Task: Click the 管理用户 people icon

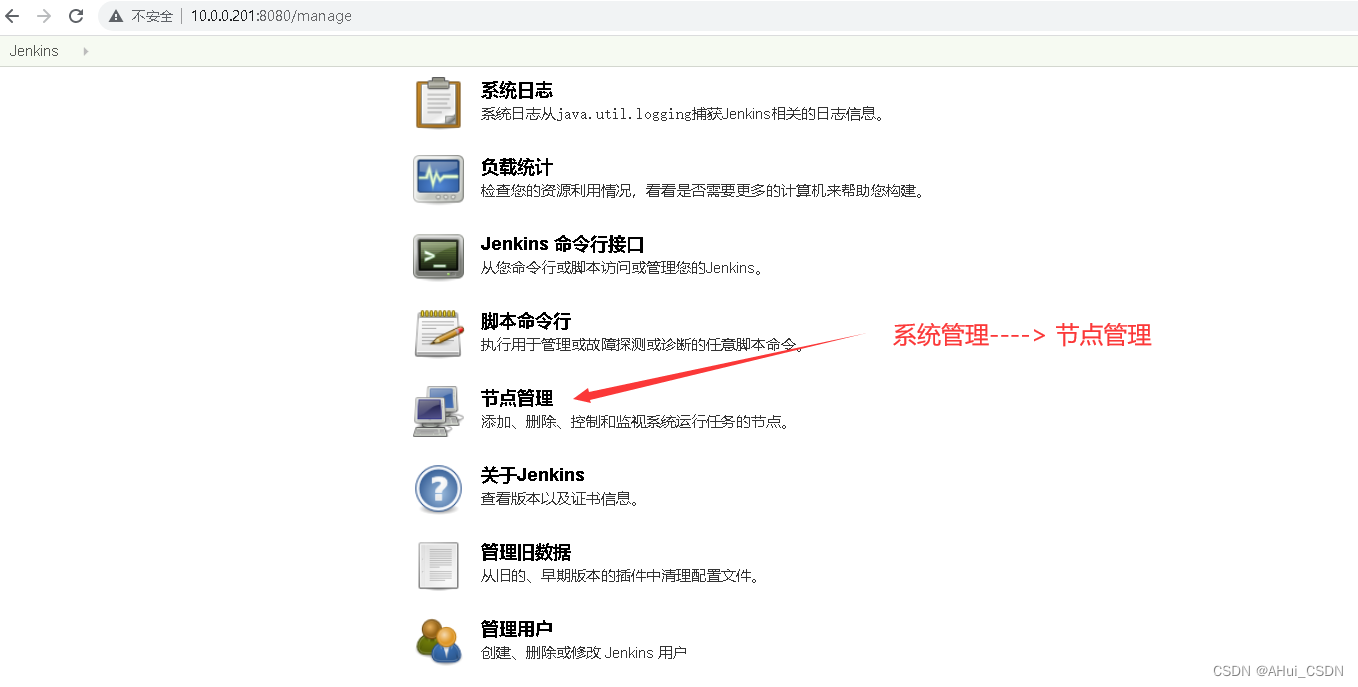Action: 438,641
